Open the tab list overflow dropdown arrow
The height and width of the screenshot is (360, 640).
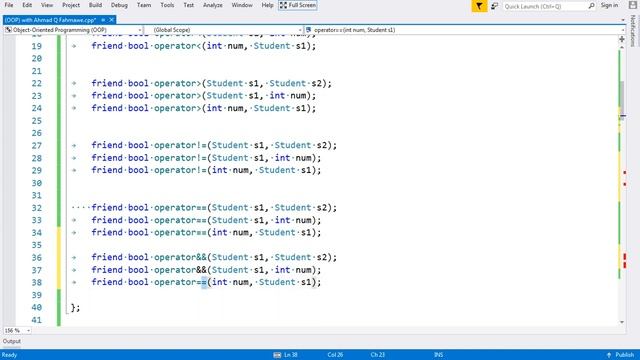click(623, 20)
